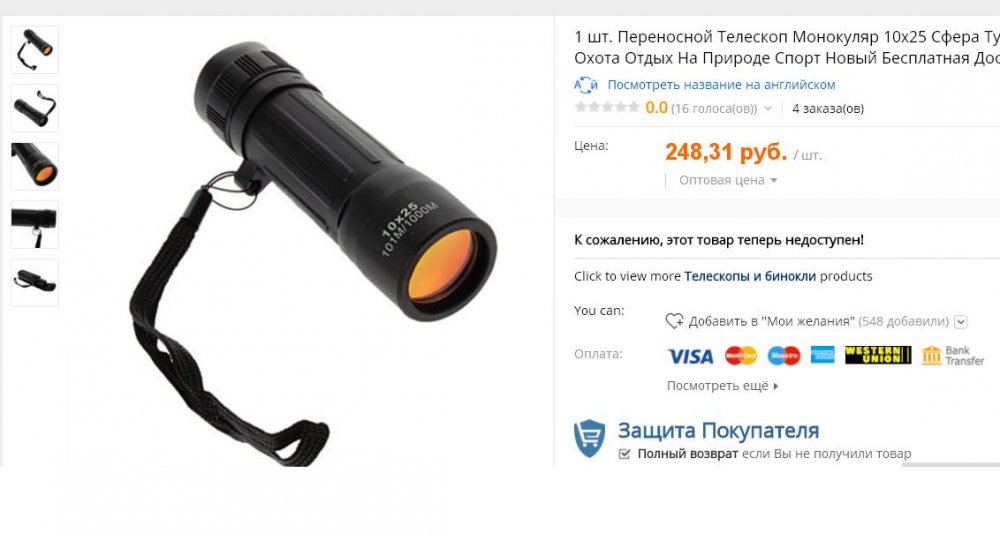This screenshot has width=1000, height=533.
Task: Select the American Express payment icon
Action: tap(823, 355)
